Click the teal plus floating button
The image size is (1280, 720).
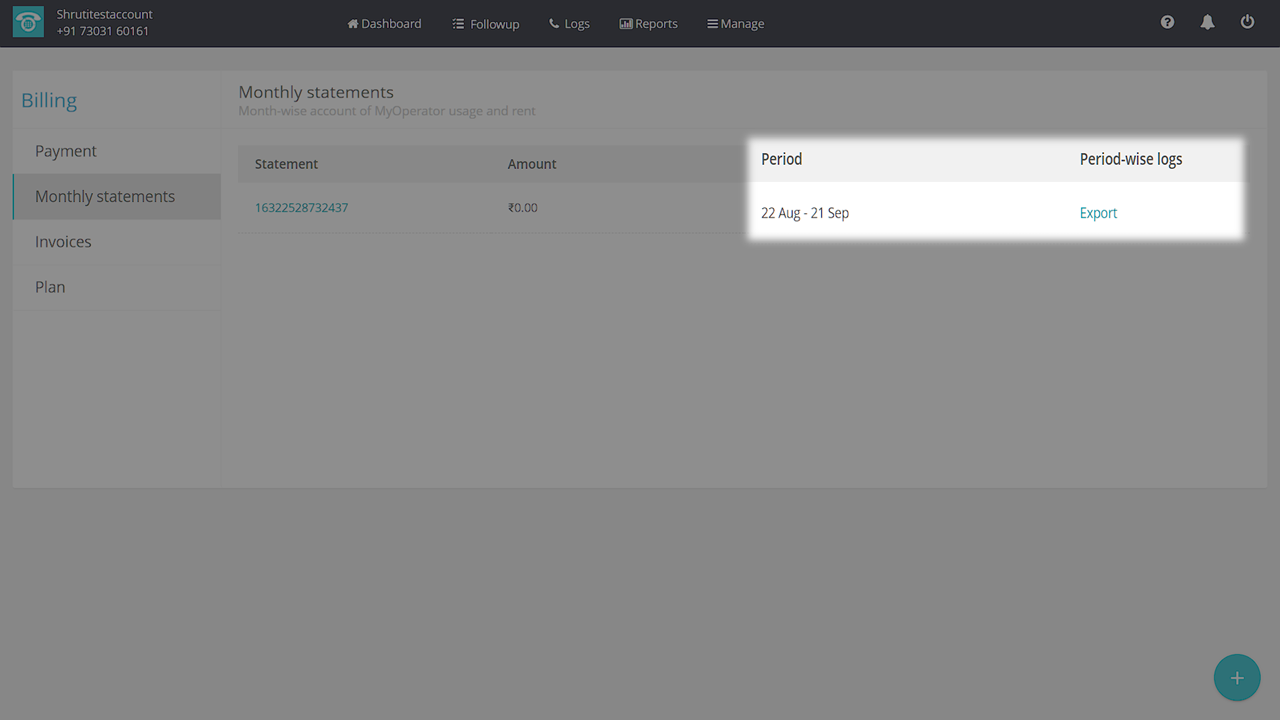(1237, 678)
